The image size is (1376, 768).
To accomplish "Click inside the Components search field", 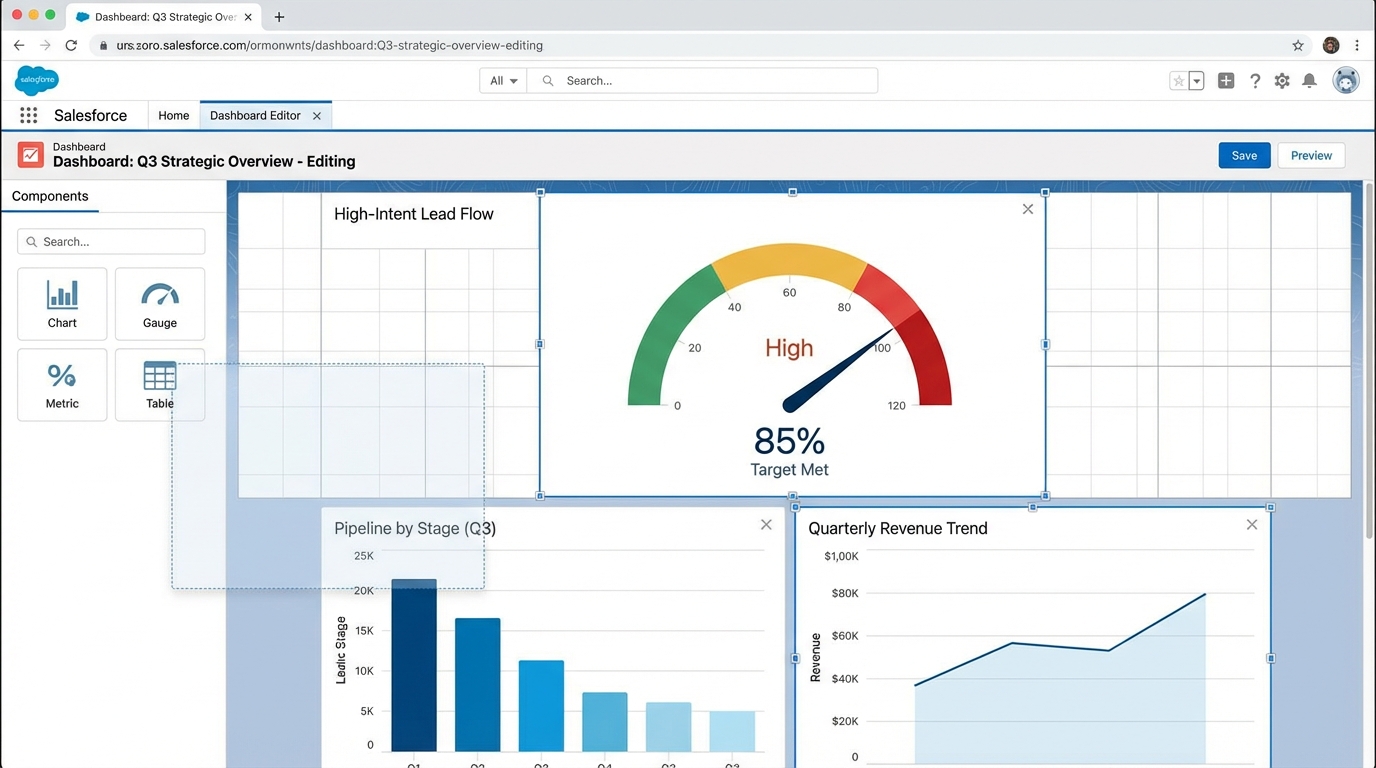I will point(110,241).
